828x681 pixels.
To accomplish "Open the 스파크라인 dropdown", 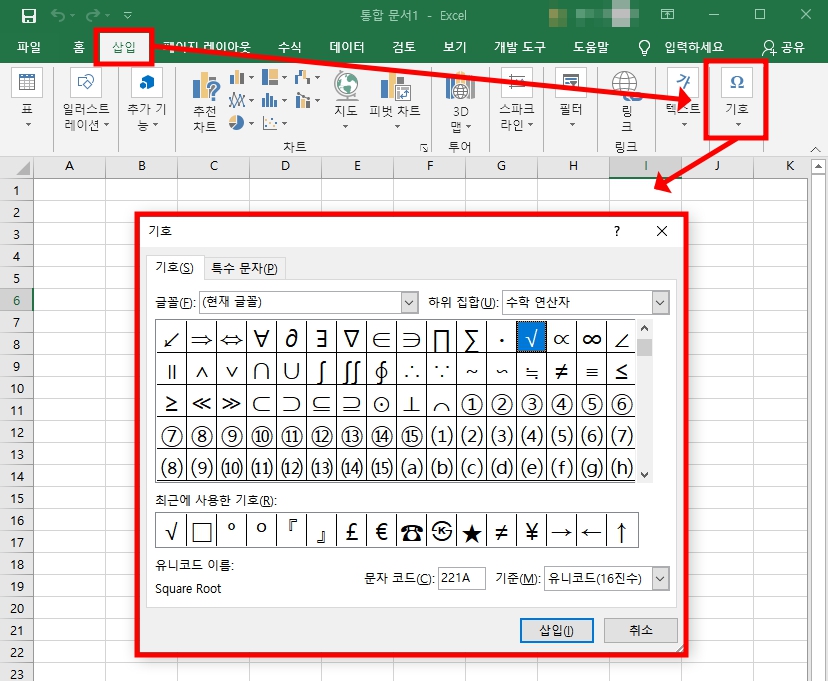I will point(516,100).
